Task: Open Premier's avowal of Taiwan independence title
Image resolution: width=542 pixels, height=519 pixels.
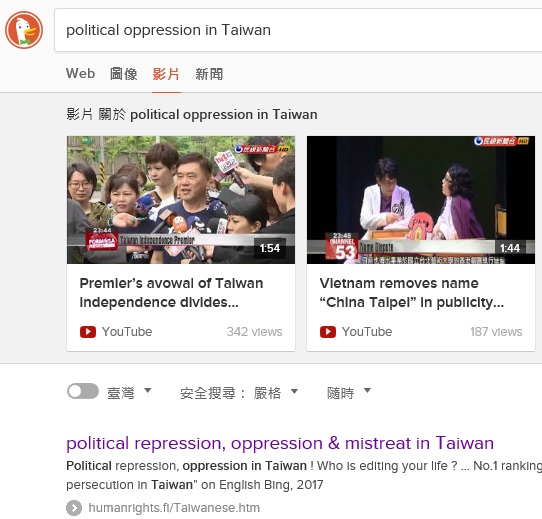Action: click(x=171, y=293)
